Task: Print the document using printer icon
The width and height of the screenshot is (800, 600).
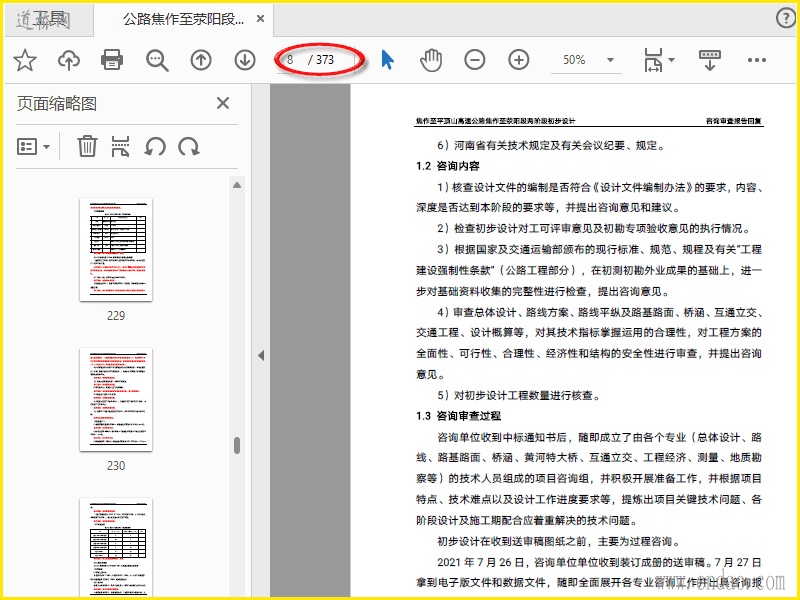Action: point(112,60)
